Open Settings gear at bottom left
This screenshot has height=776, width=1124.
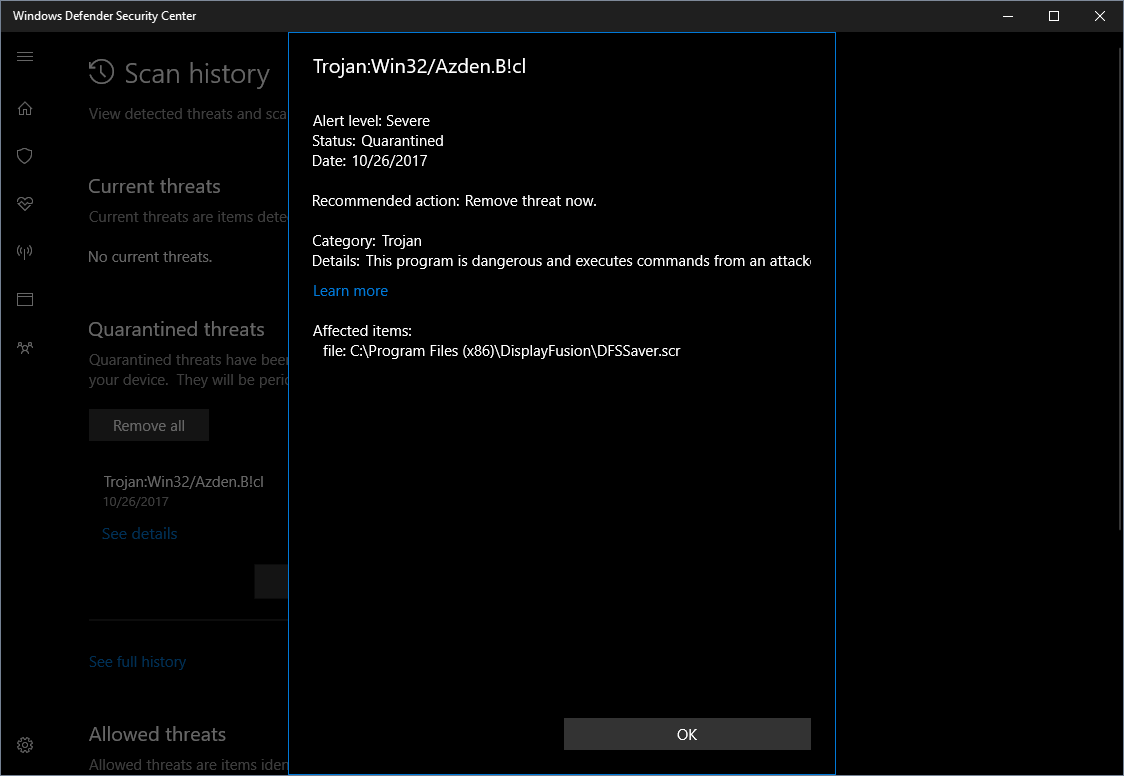click(25, 745)
